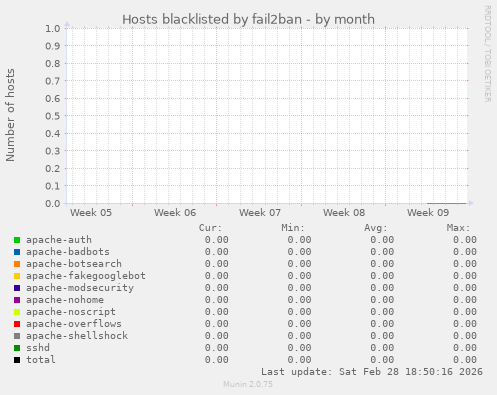
Task: Click the Week 06 axis label
Action: pos(175,212)
